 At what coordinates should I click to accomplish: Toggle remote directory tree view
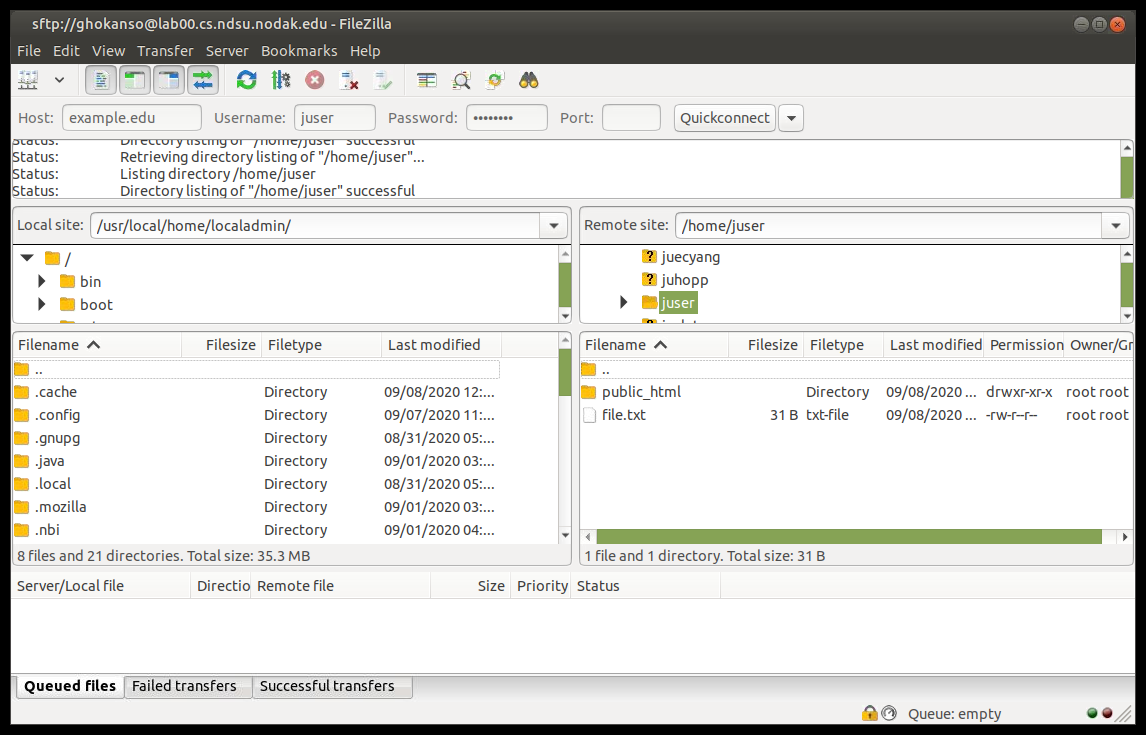point(168,80)
